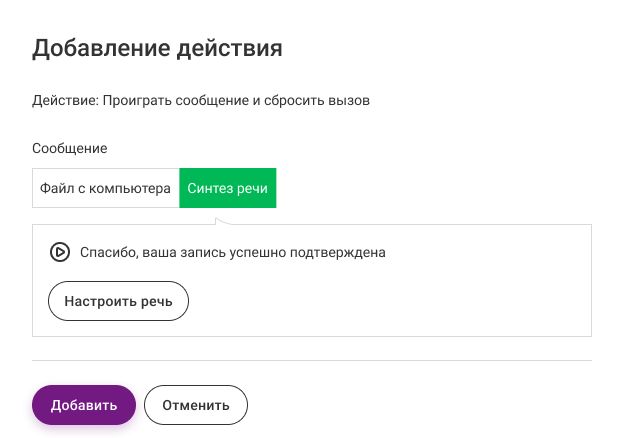Listen to the confirmation message audio

pyautogui.click(x=60, y=252)
